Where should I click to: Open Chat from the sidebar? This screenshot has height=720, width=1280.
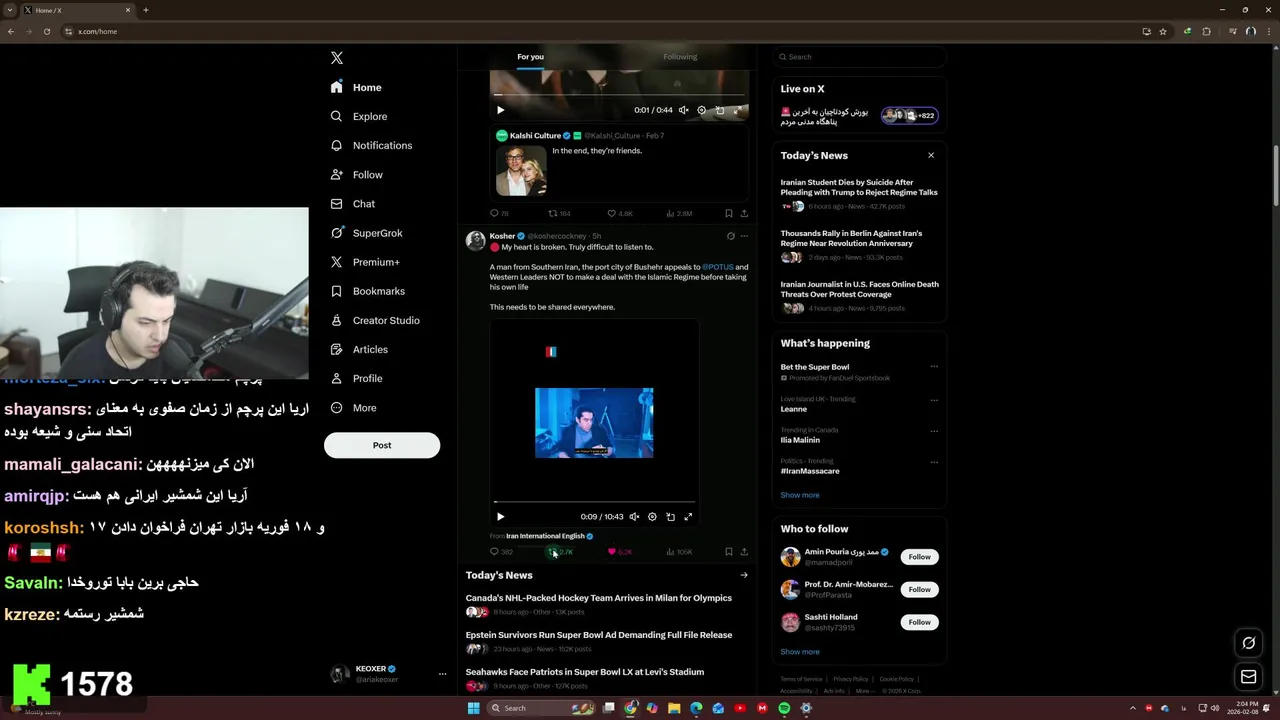[353, 203]
